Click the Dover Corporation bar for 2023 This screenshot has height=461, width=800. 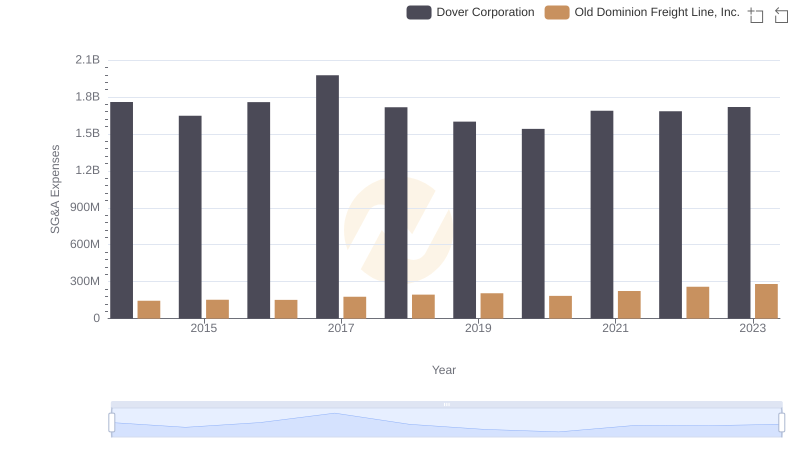739,213
